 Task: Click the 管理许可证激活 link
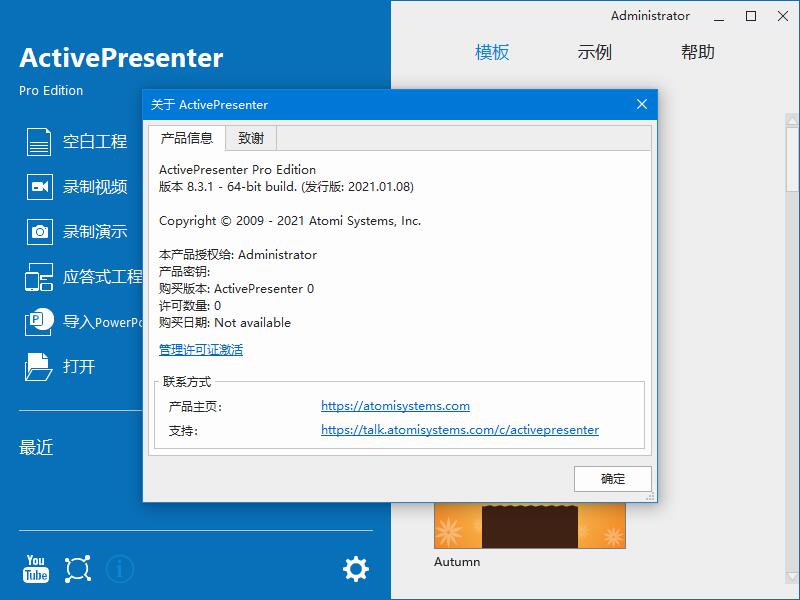(x=201, y=349)
